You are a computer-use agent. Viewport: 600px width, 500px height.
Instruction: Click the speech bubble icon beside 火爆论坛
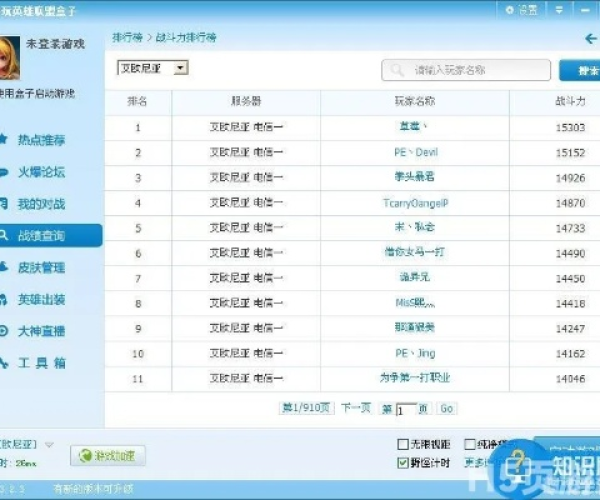point(3,172)
